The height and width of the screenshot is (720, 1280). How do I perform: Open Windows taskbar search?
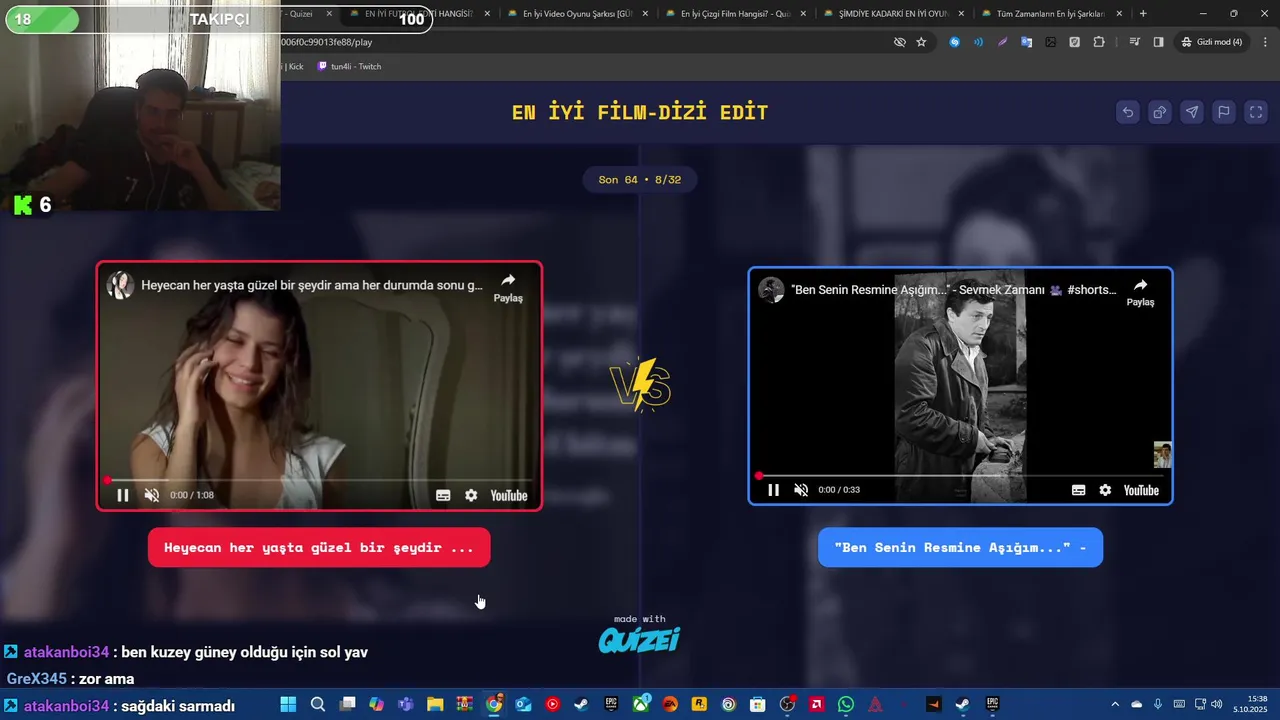(318, 704)
